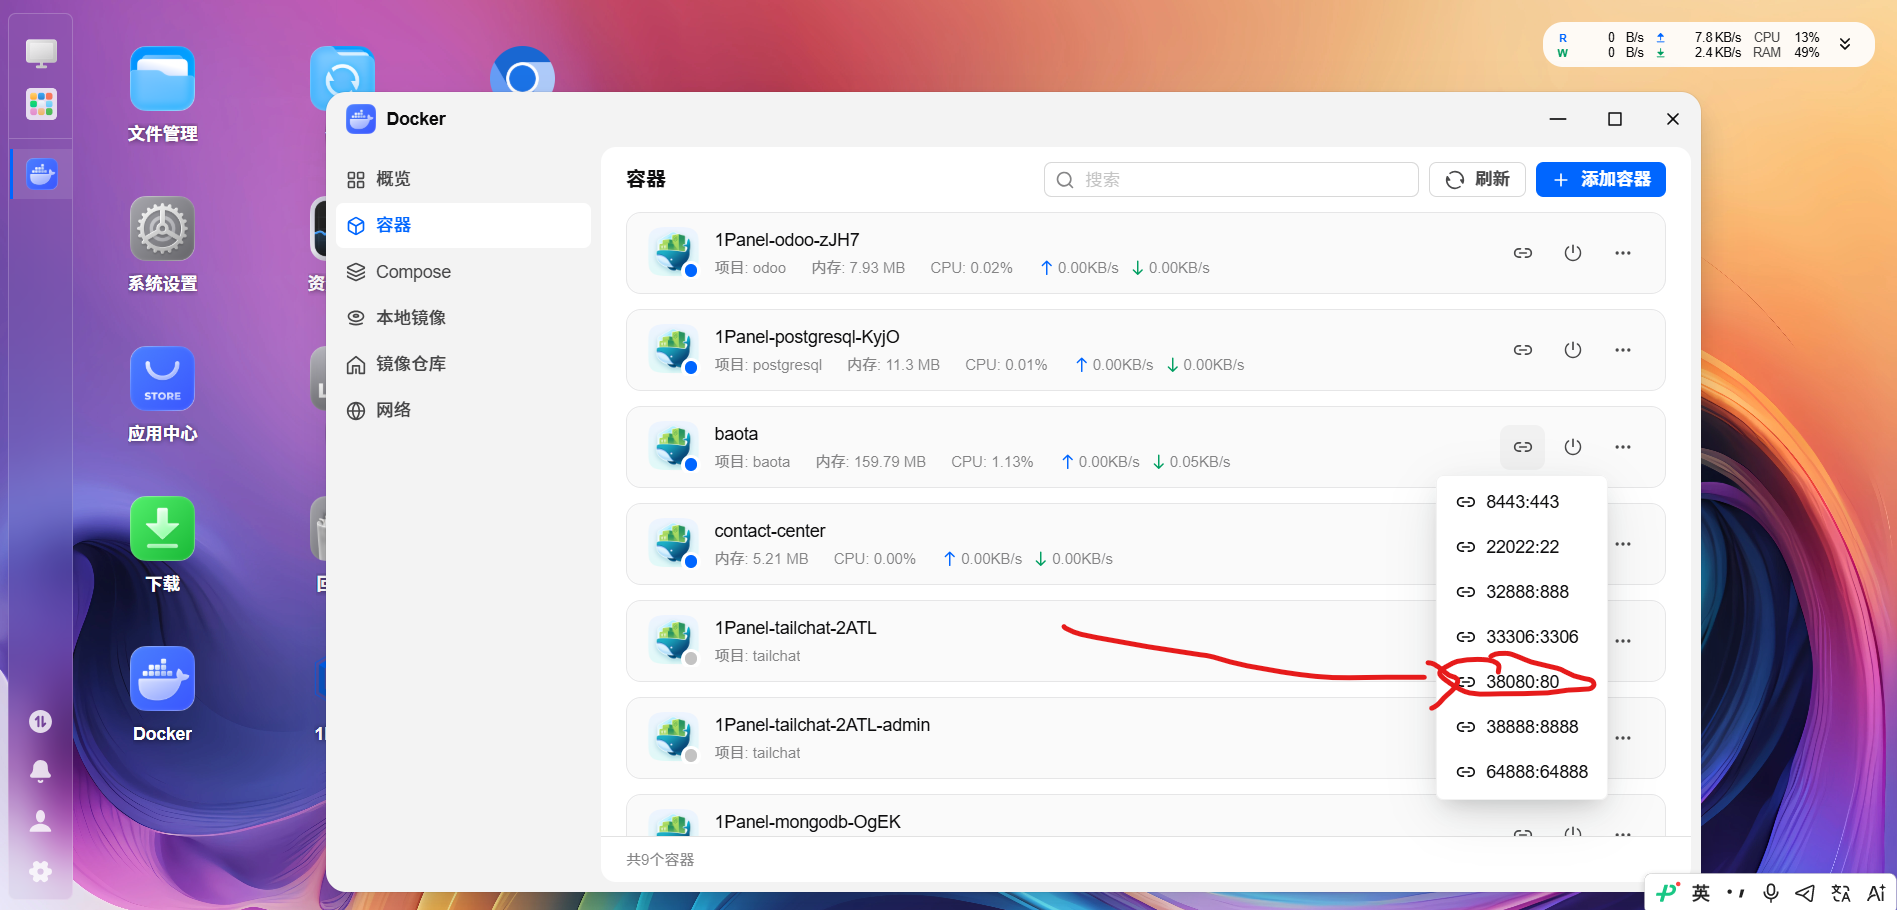Choose port mapping 33306:3306
Image resolution: width=1897 pixels, height=910 pixels.
[x=1521, y=637]
